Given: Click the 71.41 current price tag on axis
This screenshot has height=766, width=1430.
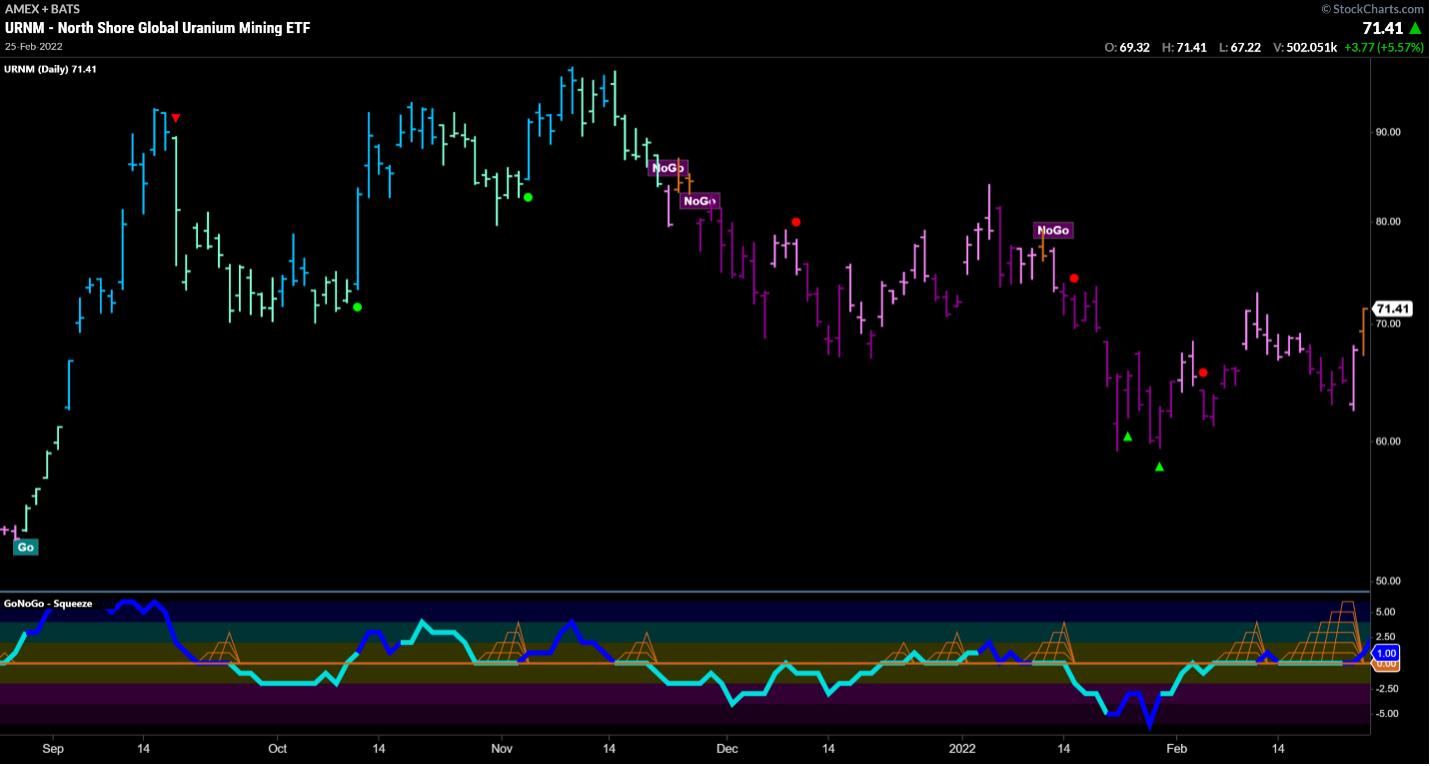Looking at the screenshot, I should pos(1391,309).
